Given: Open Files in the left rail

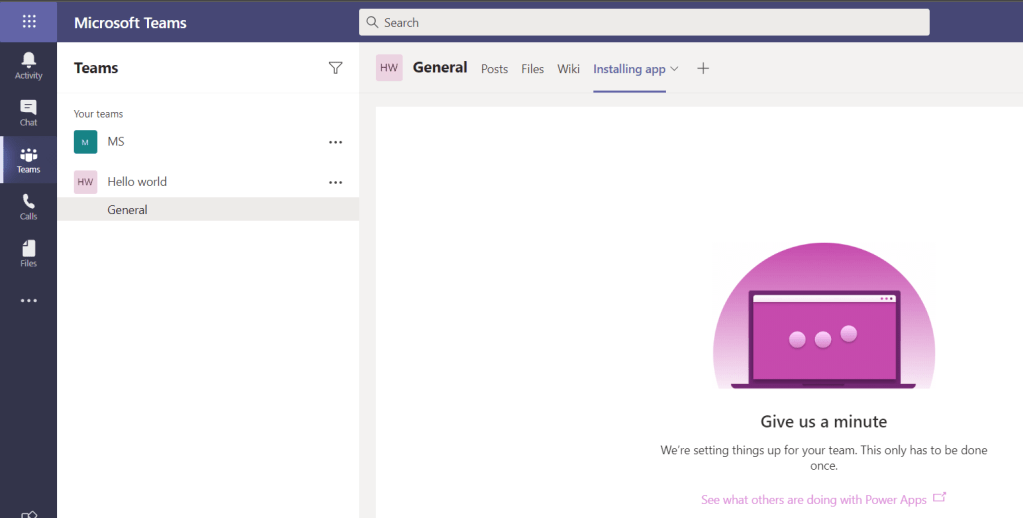Looking at the screenshot, I should pyautogui.click(x=28, y=253).
